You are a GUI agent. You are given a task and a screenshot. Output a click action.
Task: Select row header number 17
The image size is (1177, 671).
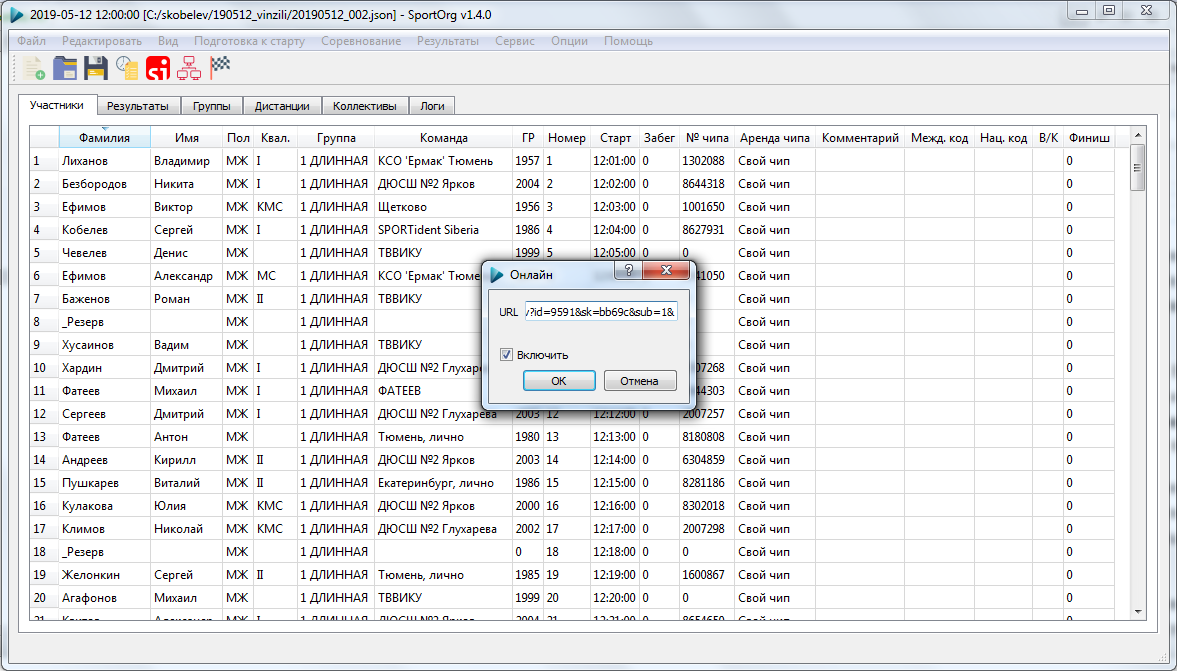coord(44,529)
